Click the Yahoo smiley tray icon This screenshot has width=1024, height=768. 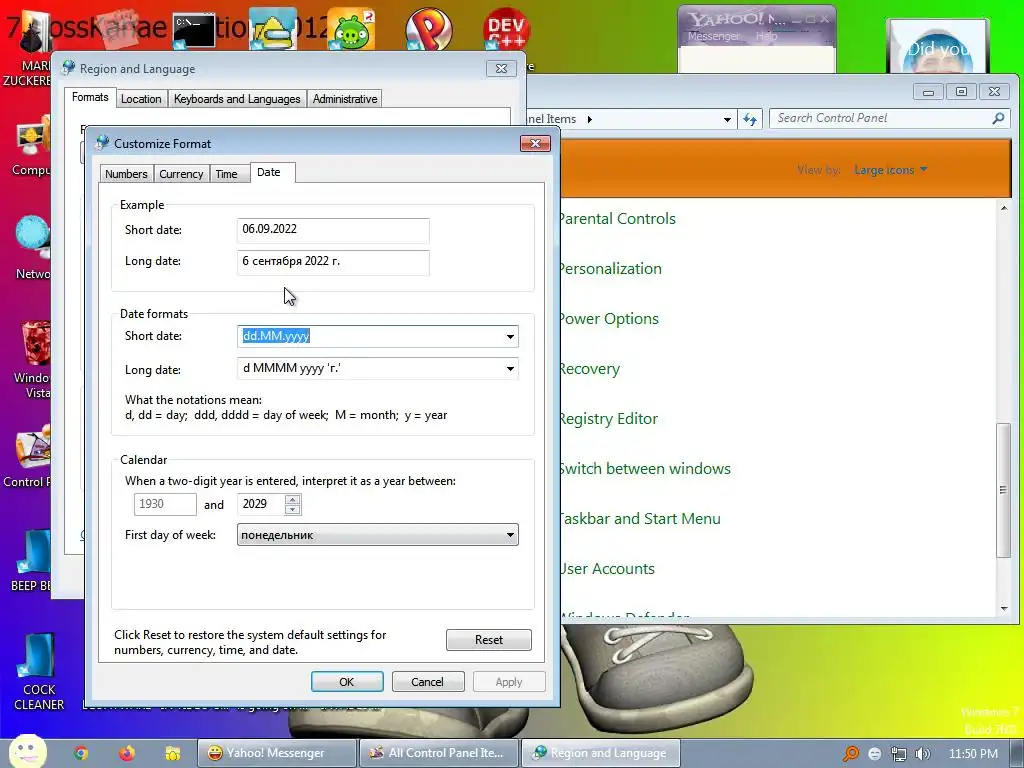pos(875,754)
